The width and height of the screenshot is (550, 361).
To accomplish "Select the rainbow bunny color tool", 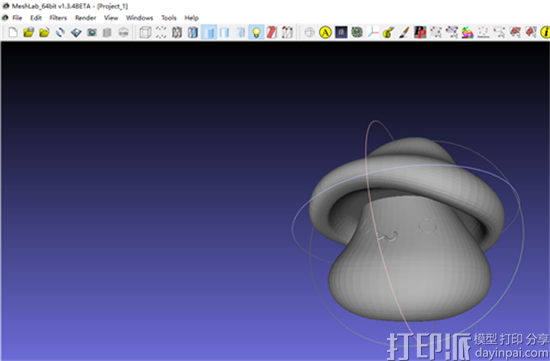I will [x=467, y=33].
